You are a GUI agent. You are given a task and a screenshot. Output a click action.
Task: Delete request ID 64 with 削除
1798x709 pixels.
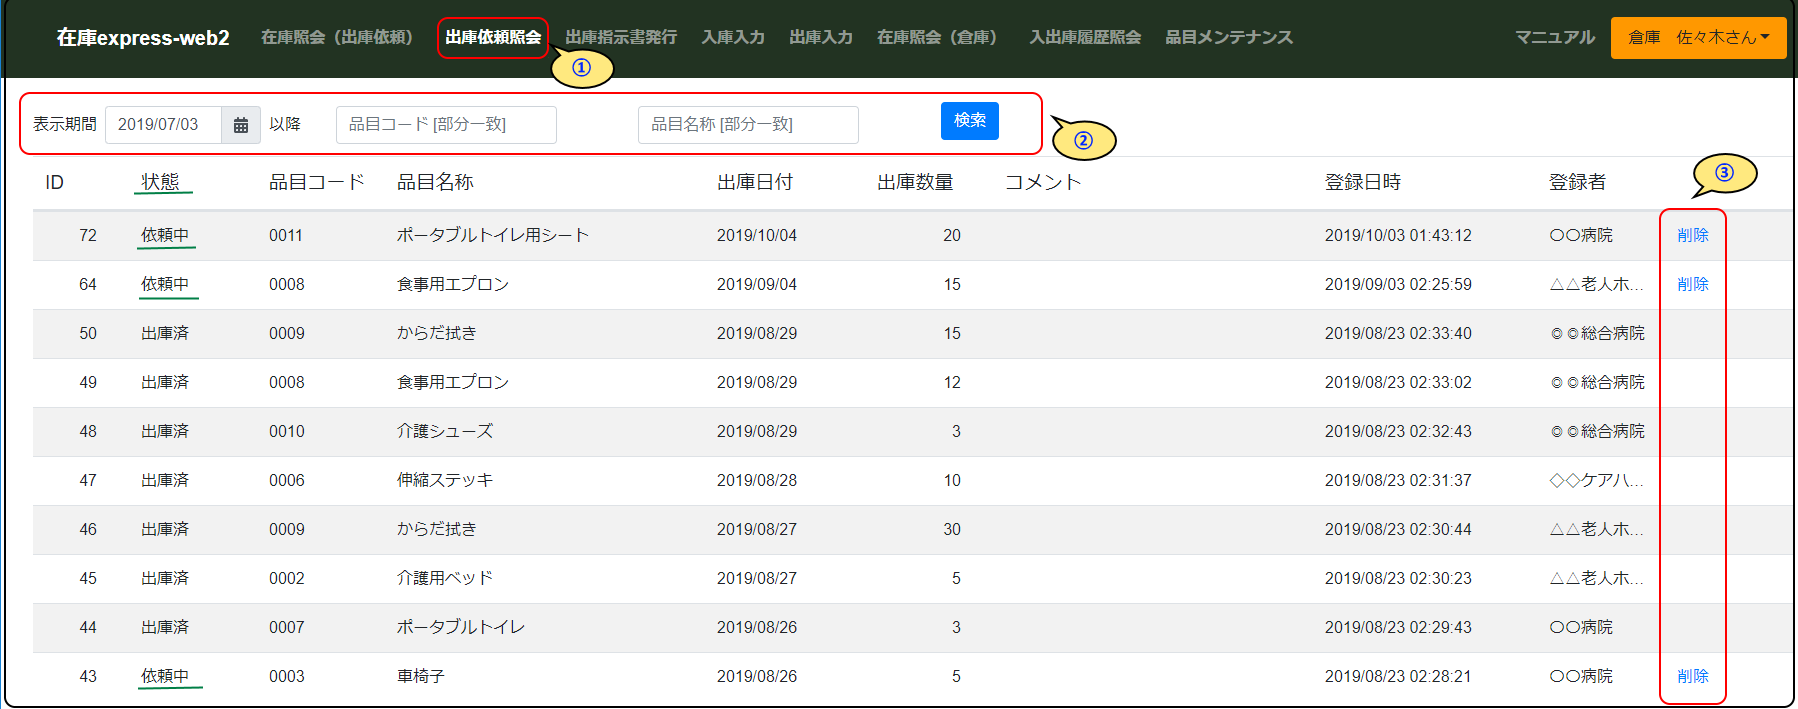[x=1693, y=284]
